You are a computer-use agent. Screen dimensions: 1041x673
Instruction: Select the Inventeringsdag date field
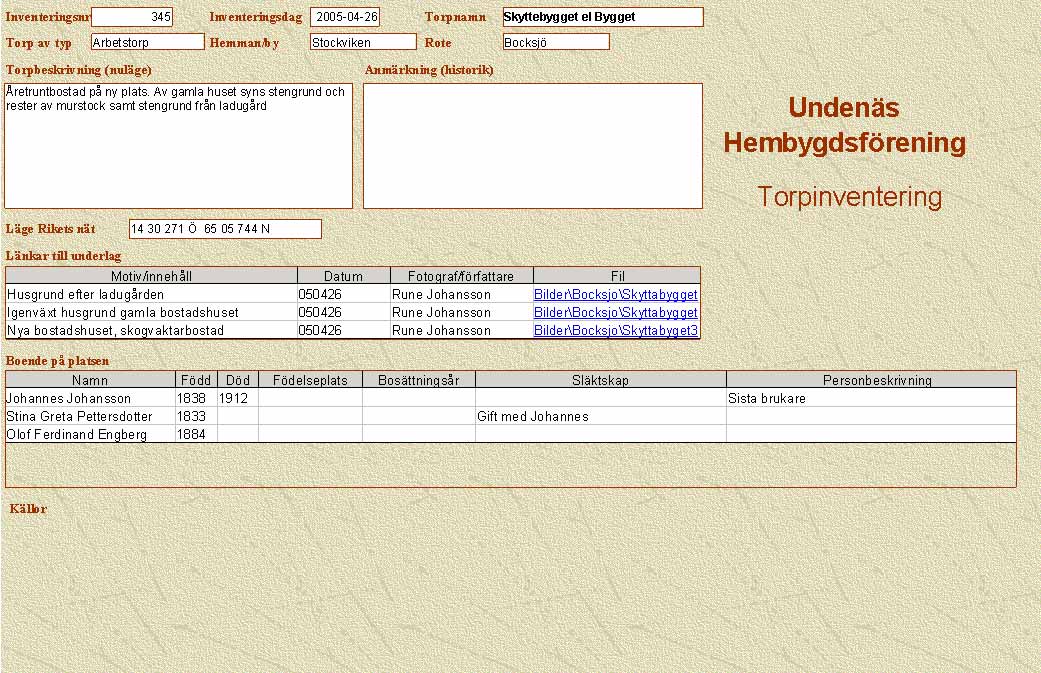(345, 17)
